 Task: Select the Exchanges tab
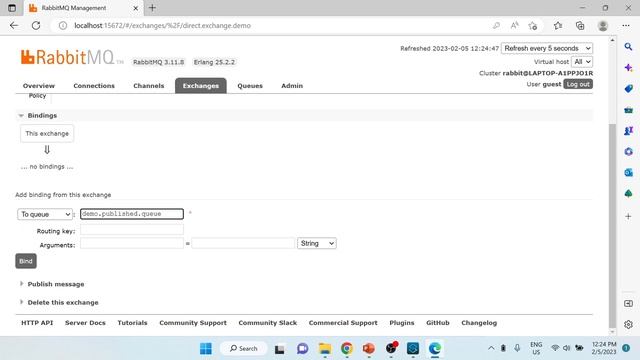(201, 86)
